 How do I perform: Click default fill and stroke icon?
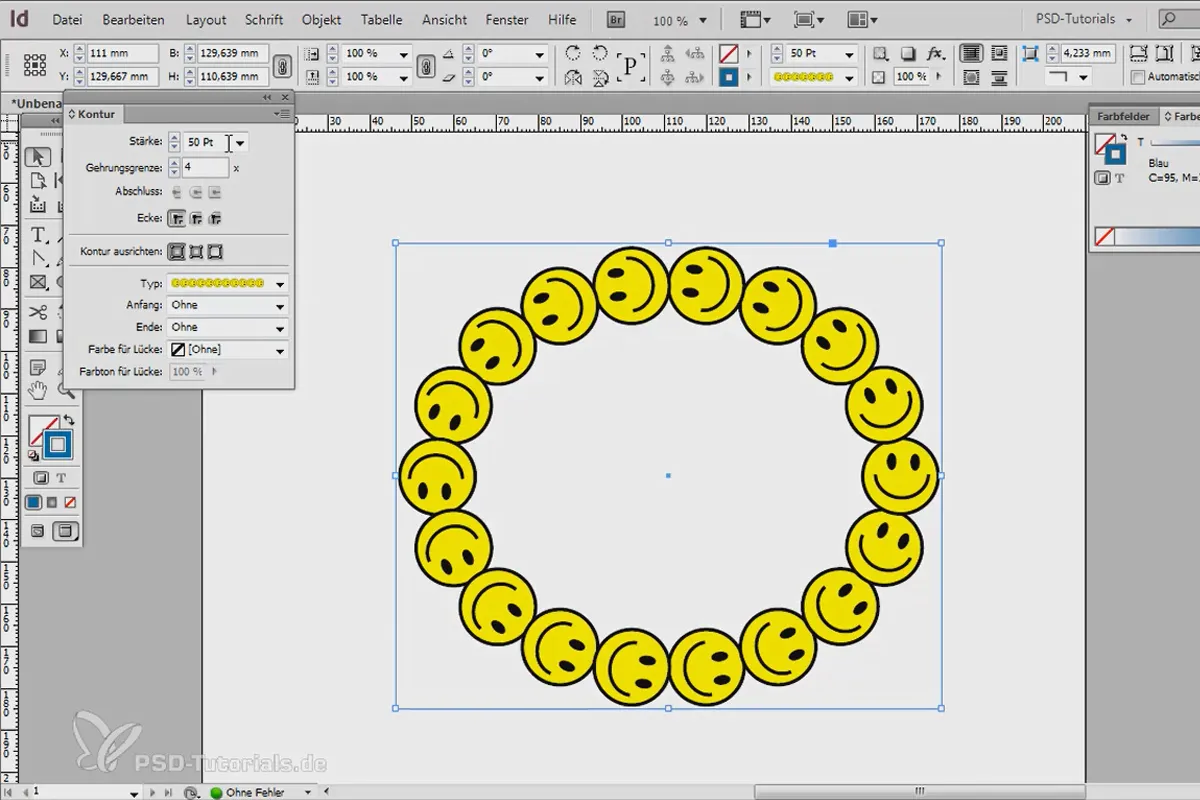click(x=33, y=456)
